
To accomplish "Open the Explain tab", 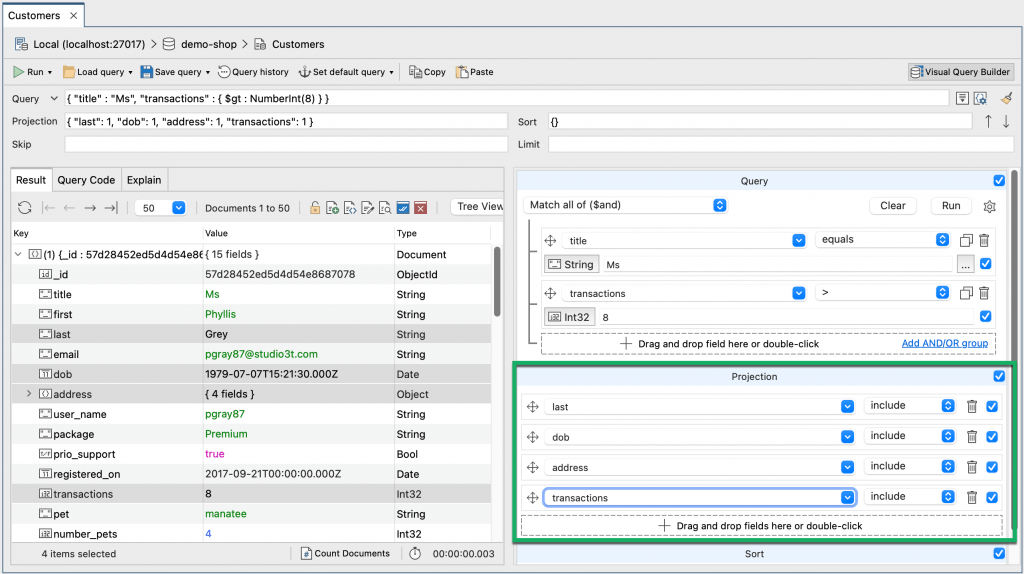I will pos(144,180).
